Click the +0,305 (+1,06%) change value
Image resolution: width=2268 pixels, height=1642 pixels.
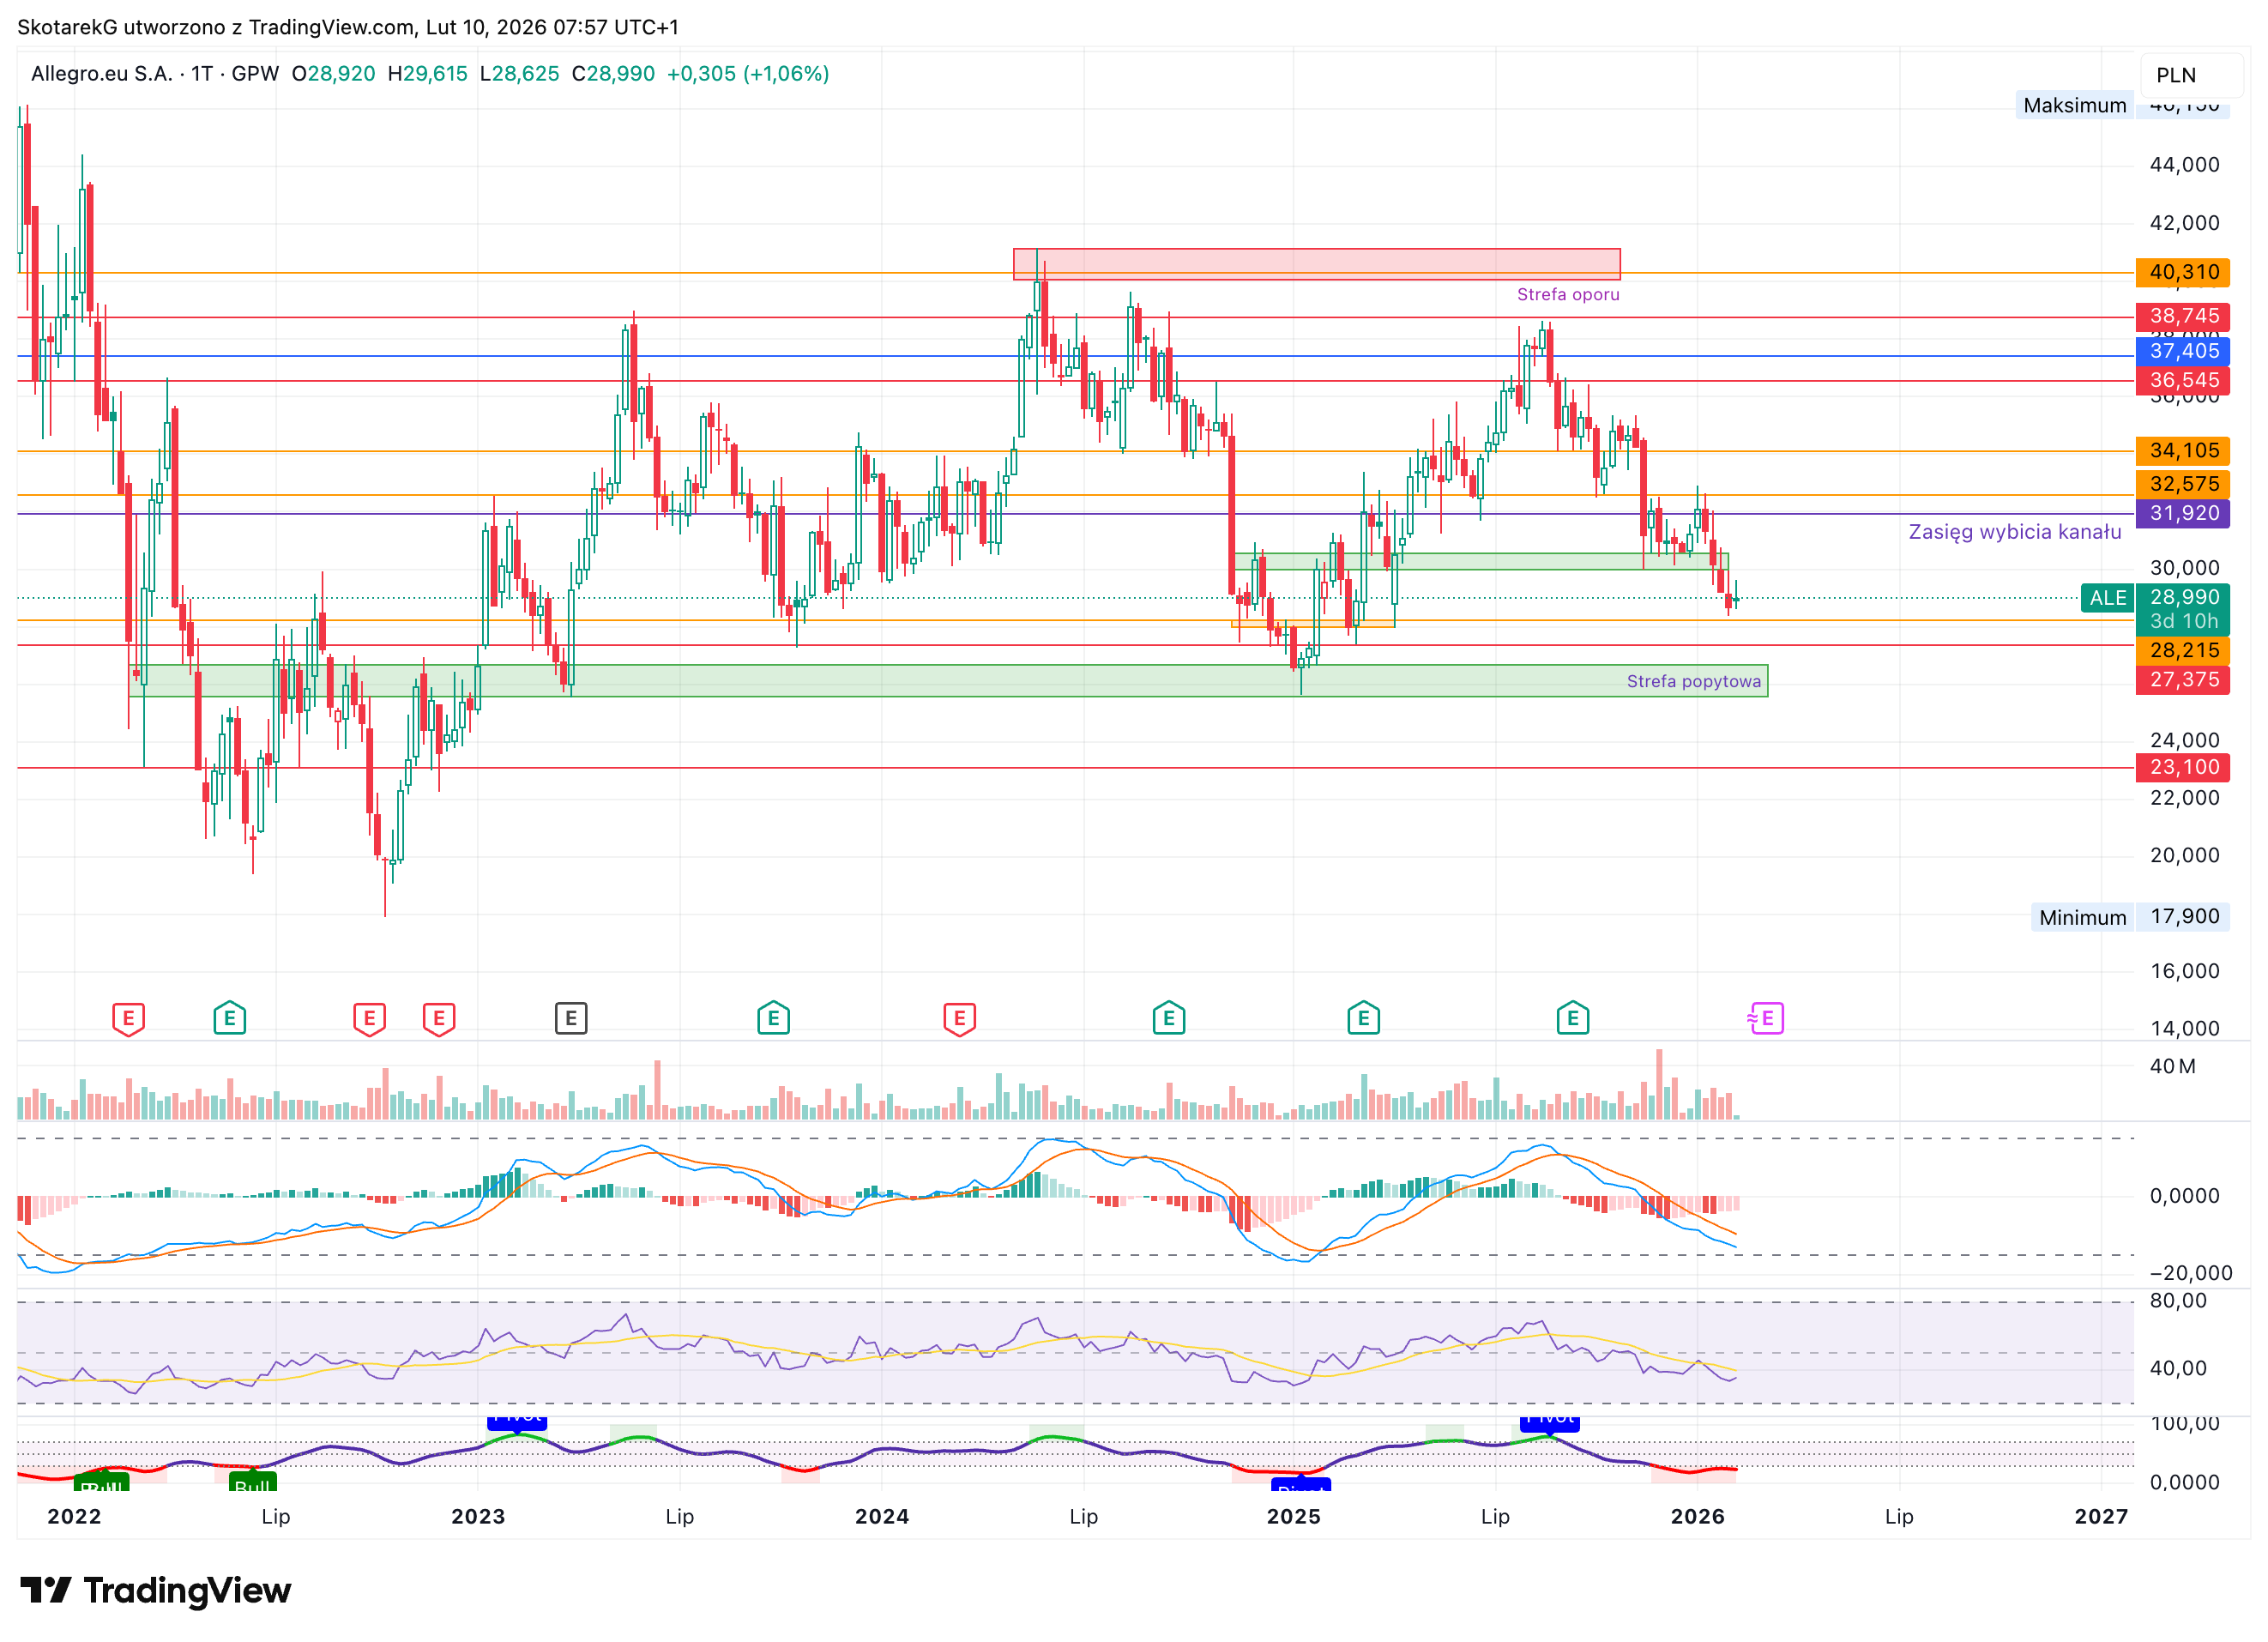[748, 74]
